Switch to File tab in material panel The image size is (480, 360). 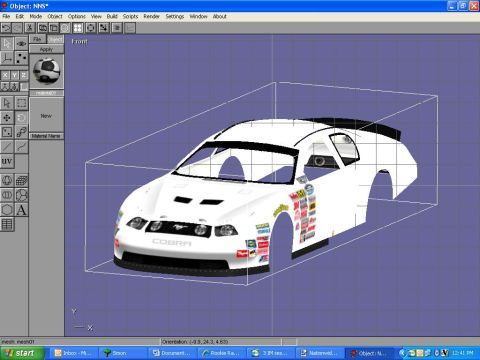37,39
